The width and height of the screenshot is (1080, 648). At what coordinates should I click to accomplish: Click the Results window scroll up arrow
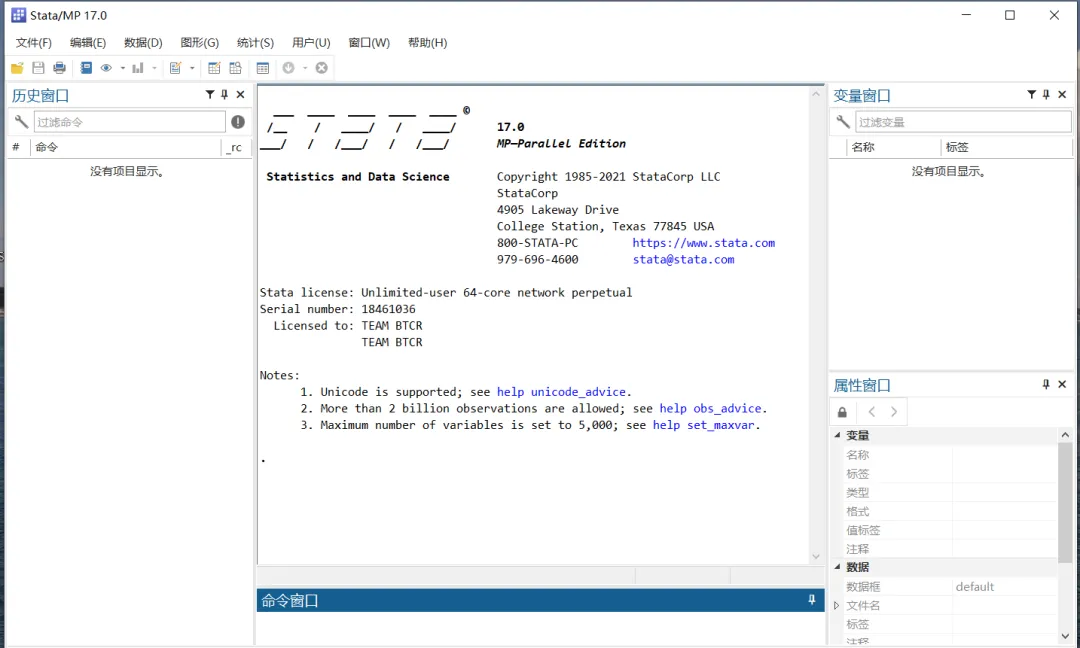[x=816, y=94]
